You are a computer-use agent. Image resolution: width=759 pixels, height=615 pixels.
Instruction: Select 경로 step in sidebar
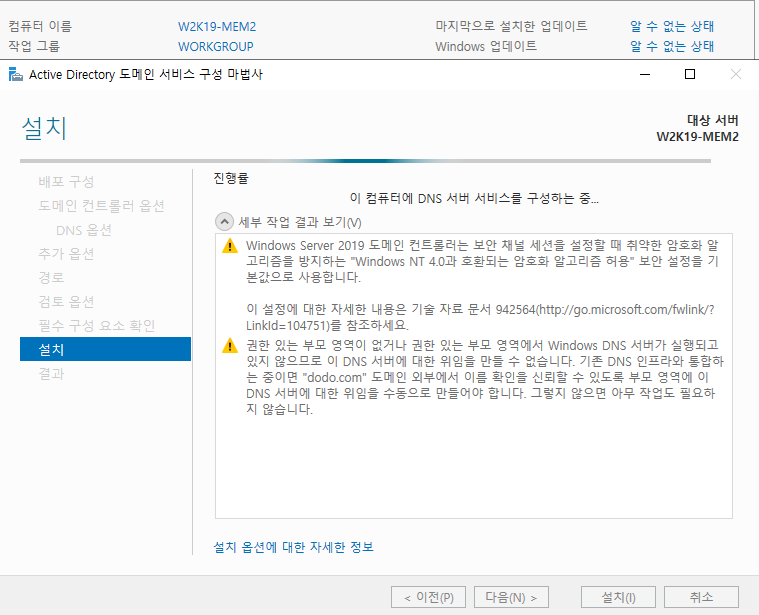(51, 278)
